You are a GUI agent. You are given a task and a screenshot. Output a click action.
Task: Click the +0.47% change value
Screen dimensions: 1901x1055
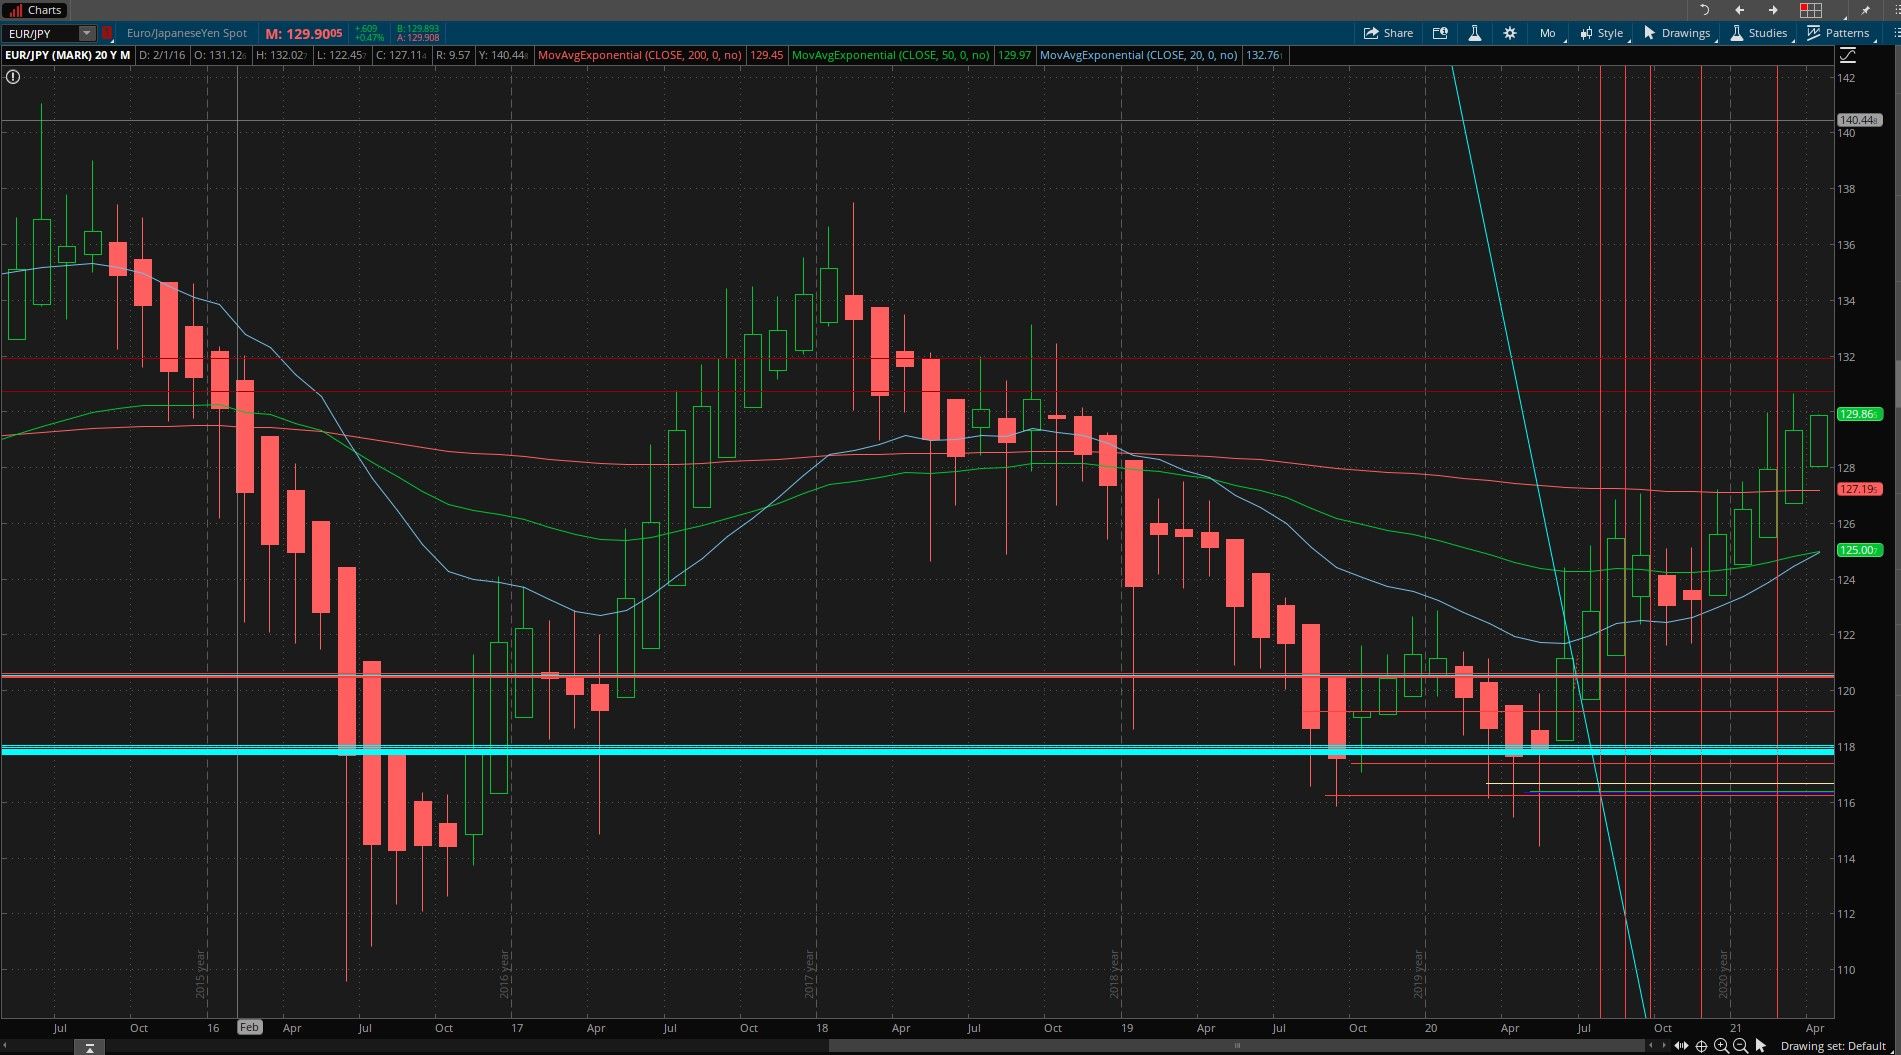pyautogui.click(x=369, y=38)
